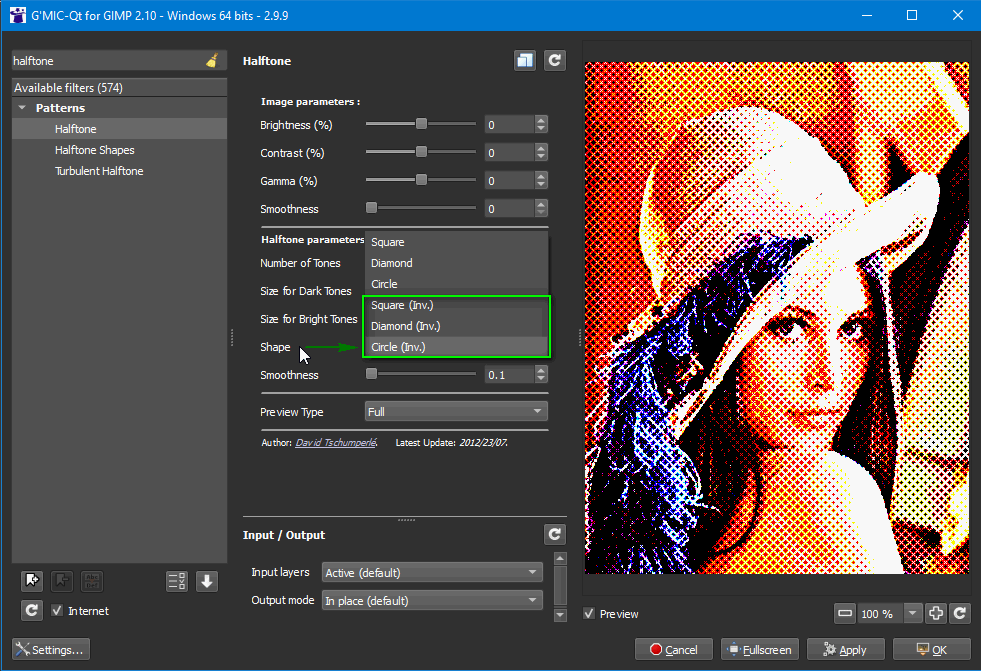Viewport: 981px width, 671px height.
Task: Reset preview zoom refresh icon
Action: click(x=960, y=613)
